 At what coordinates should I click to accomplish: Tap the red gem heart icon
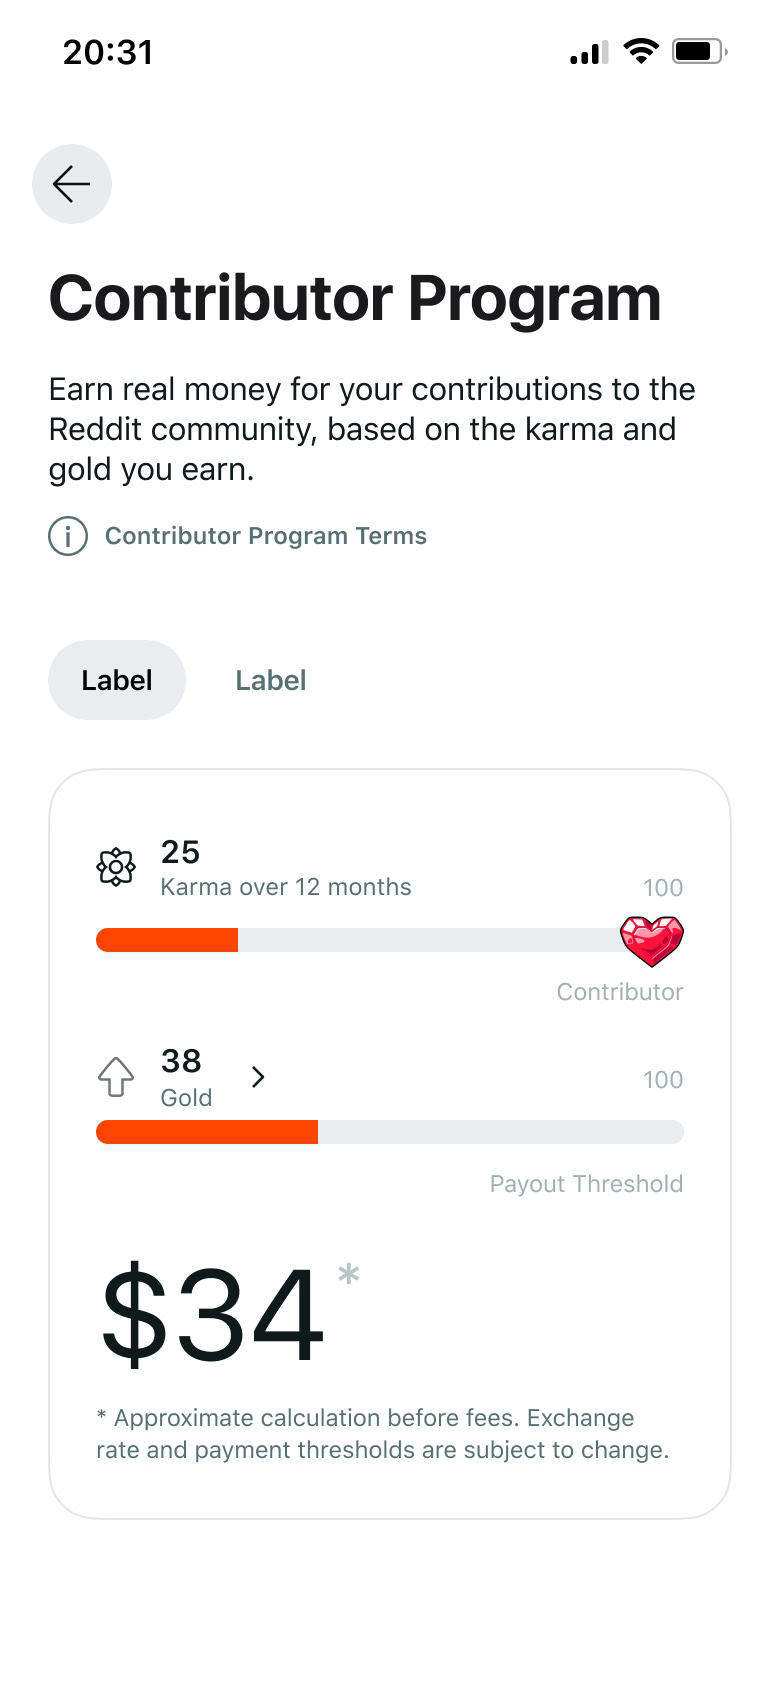coord(651,941)
